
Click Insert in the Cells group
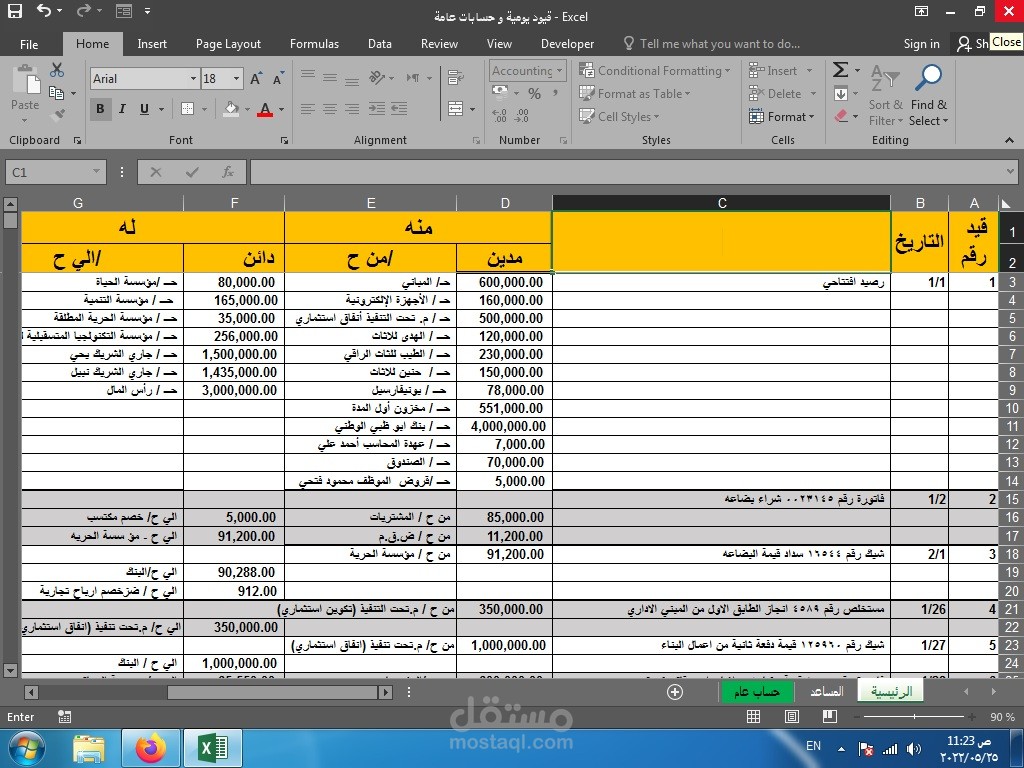pyautogui.click(x=775, y=71)
